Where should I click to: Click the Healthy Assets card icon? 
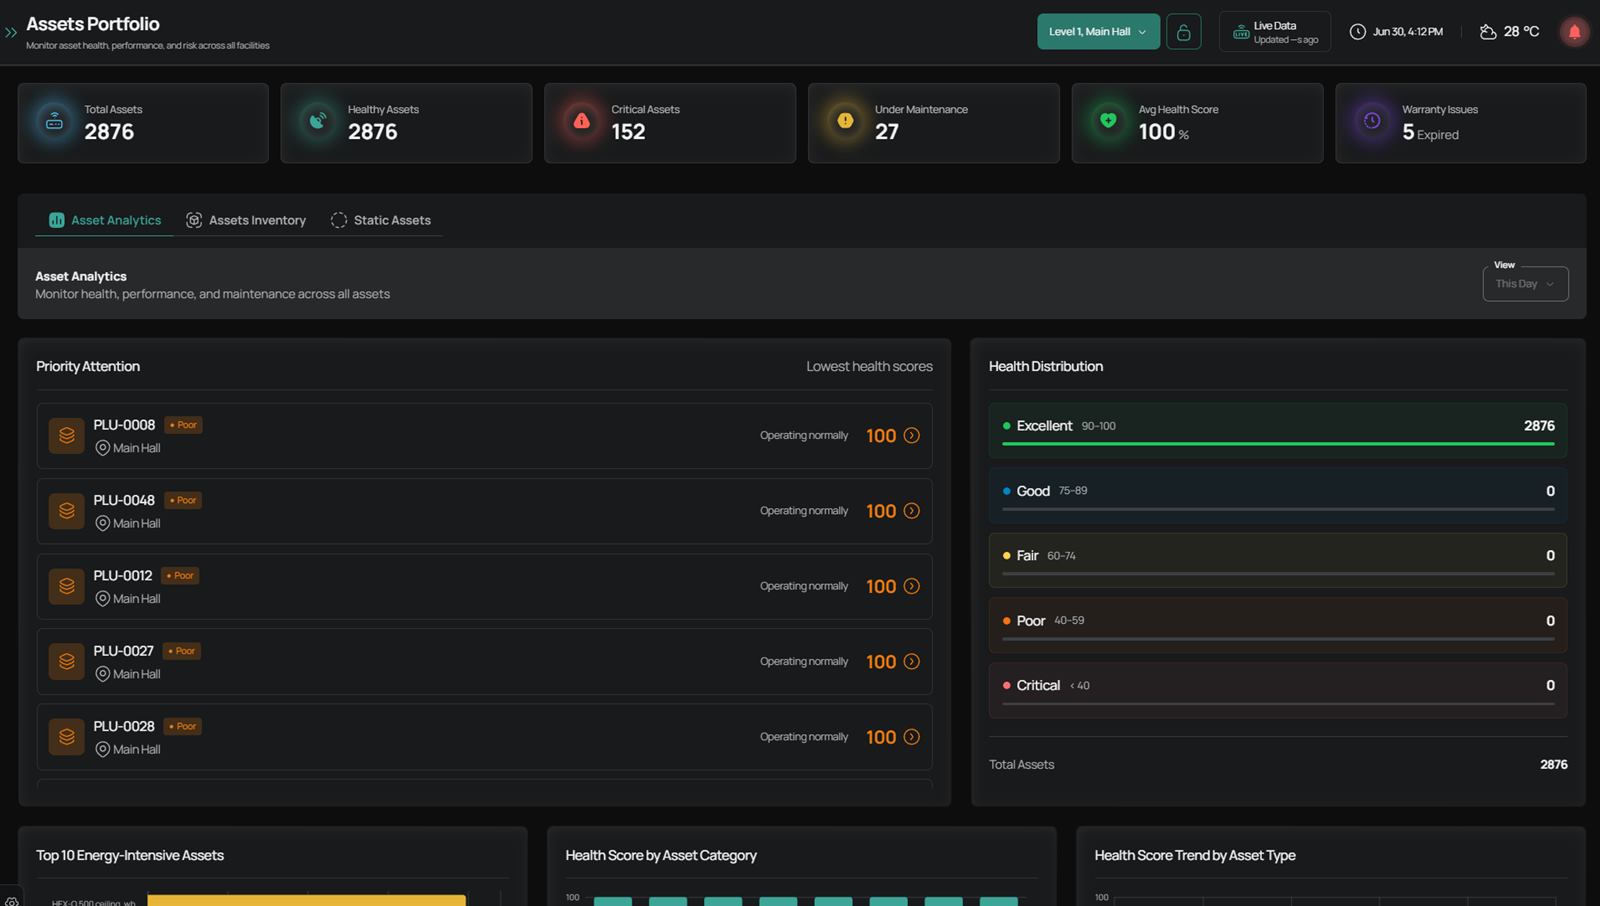318,122
